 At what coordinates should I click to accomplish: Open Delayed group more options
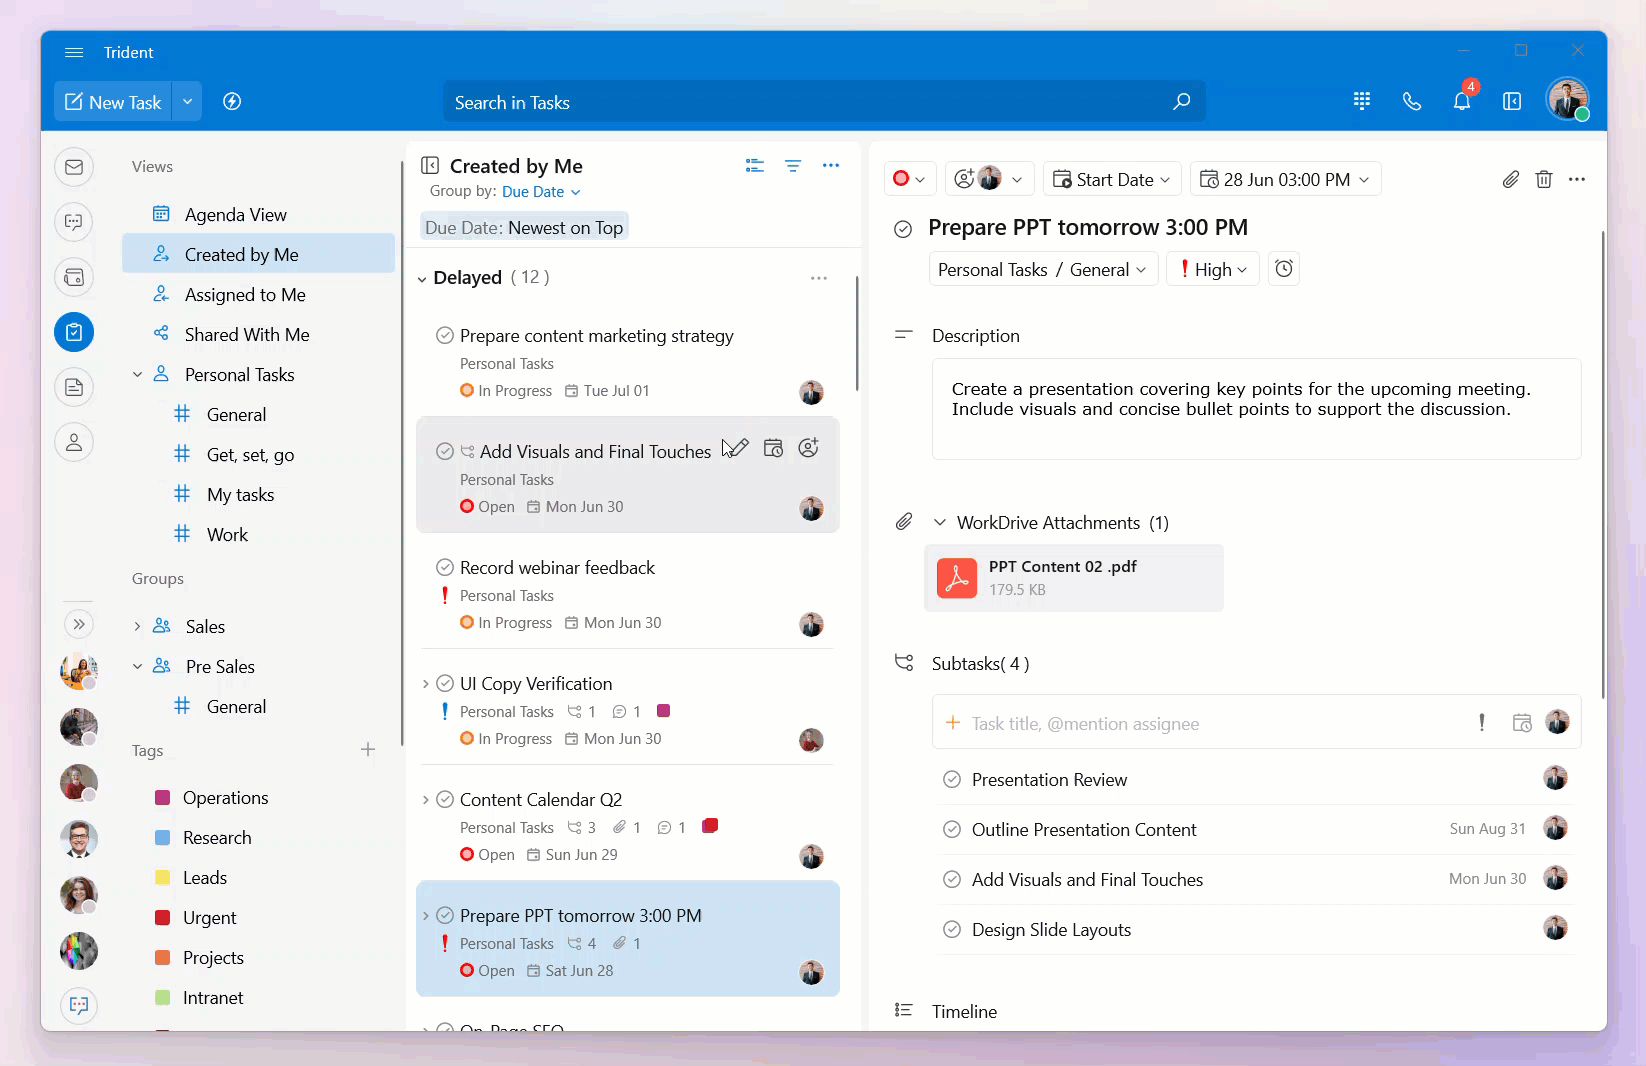point(819,278)
